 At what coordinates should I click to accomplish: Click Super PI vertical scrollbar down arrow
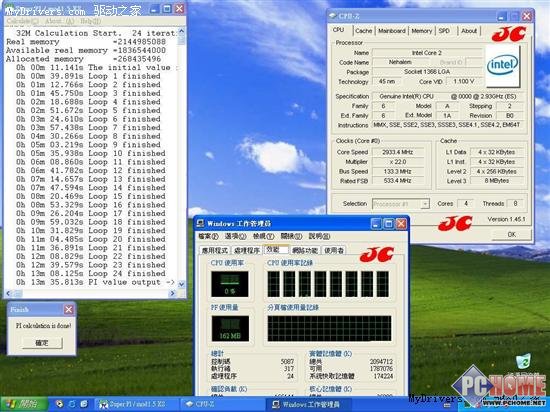[x=181, y=284]
